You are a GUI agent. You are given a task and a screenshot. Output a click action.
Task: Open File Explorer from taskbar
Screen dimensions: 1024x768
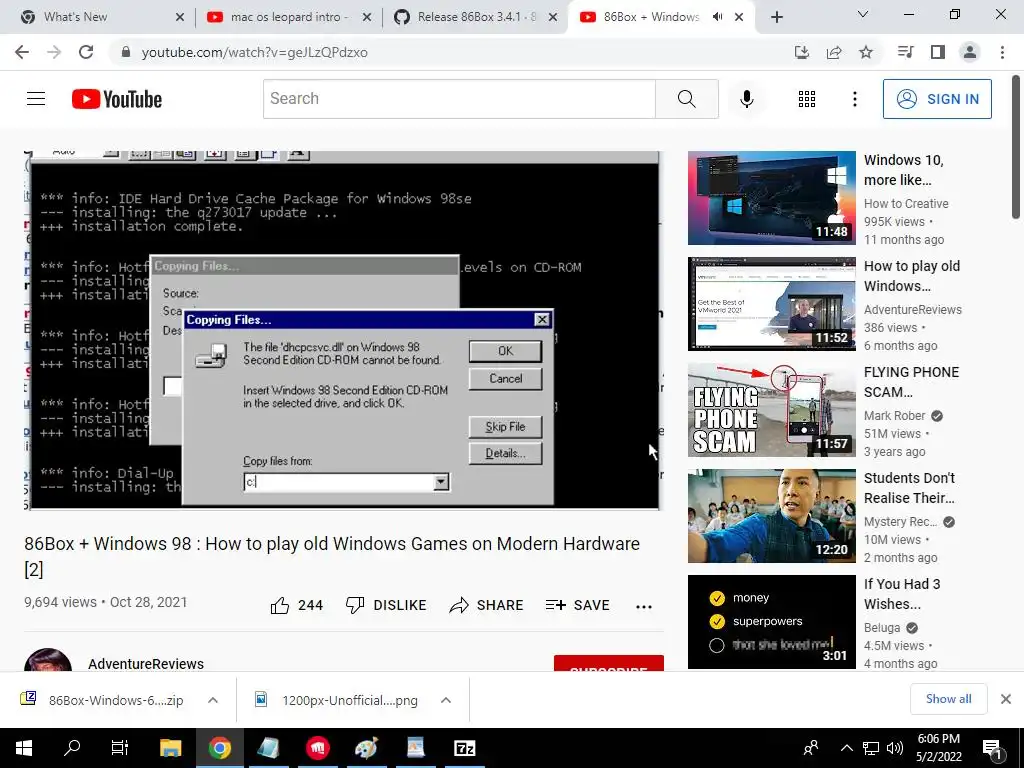(170, 748)
